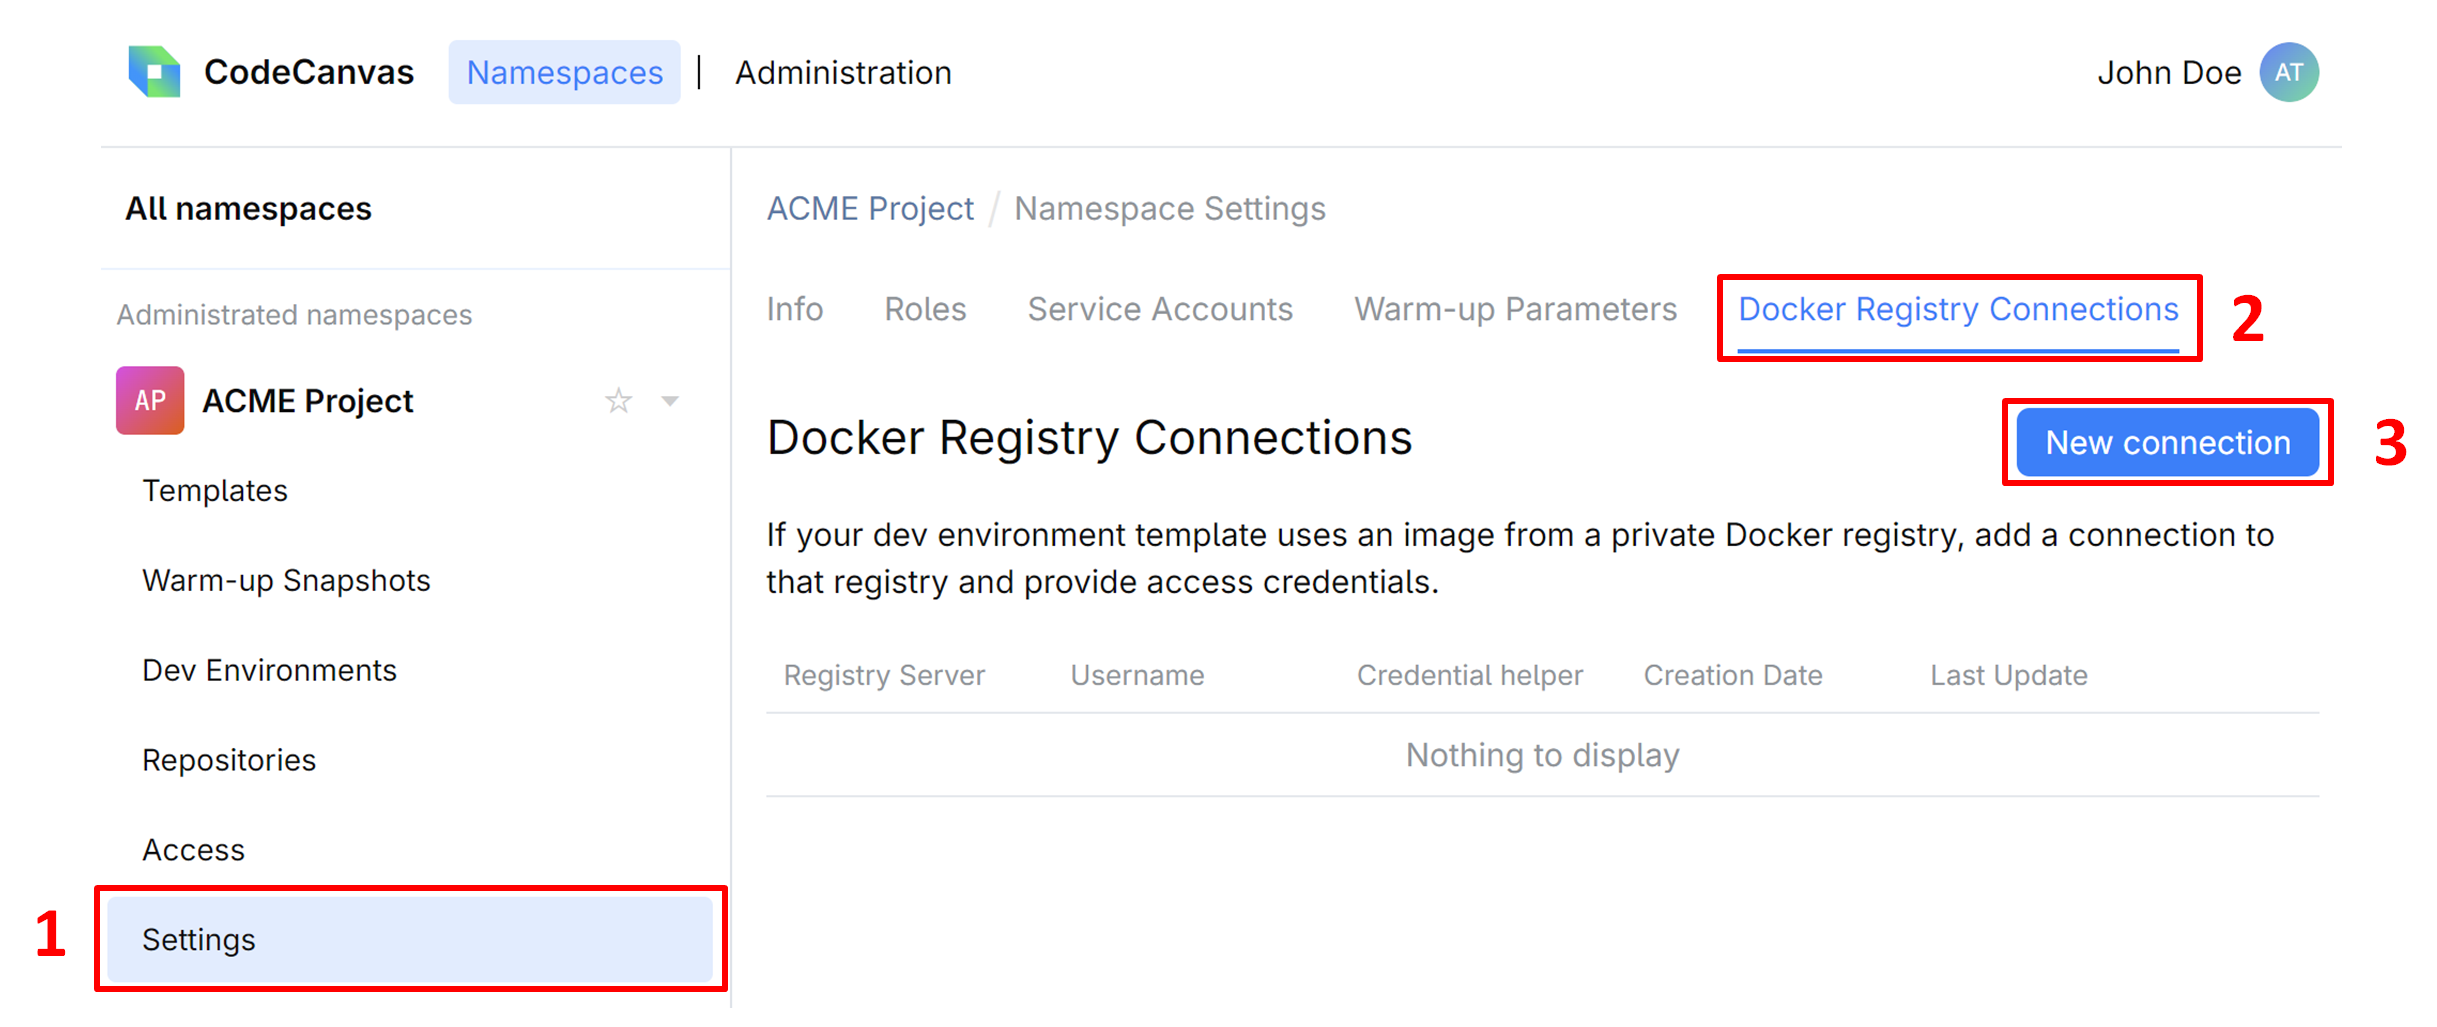This screenshot has height=1027, width=2437.
Task: Click the New connection button
Action: [2167, 442]
